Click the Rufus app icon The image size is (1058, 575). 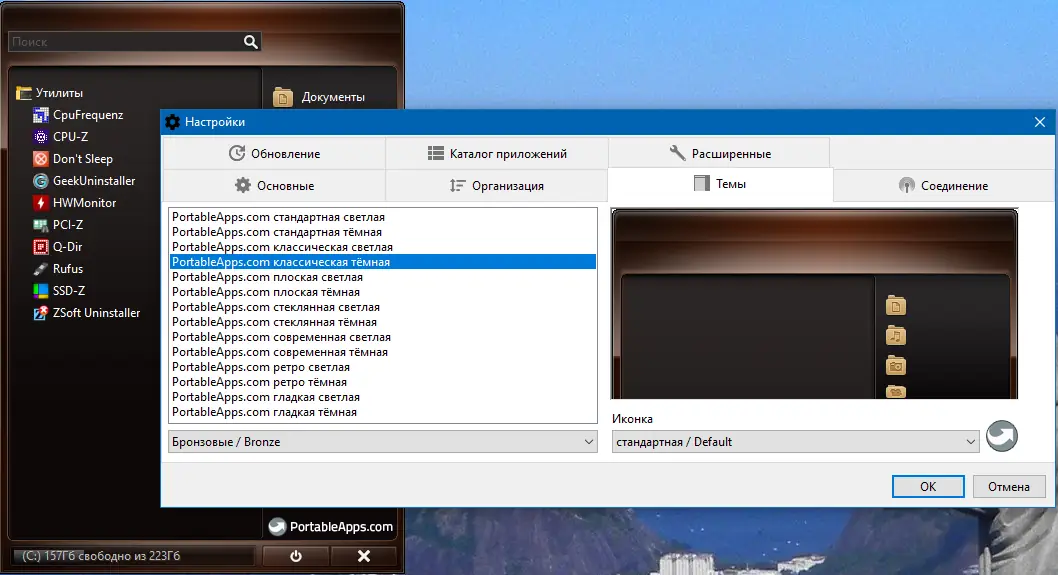click(x=40, y=269)
